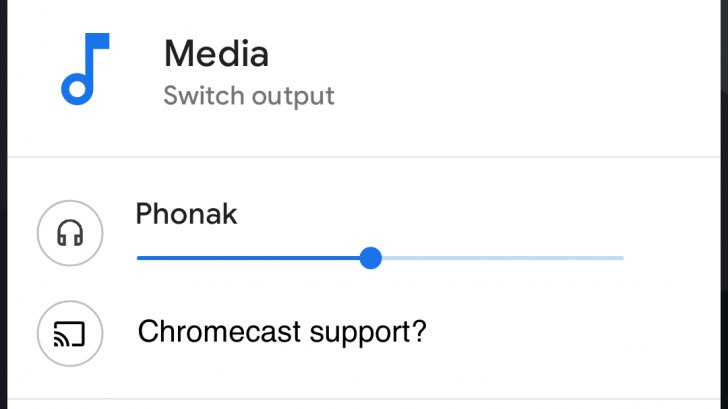The image size is (728, 409).
Task: Click the filled blue part of the Phonak slider
Action: 250,258
